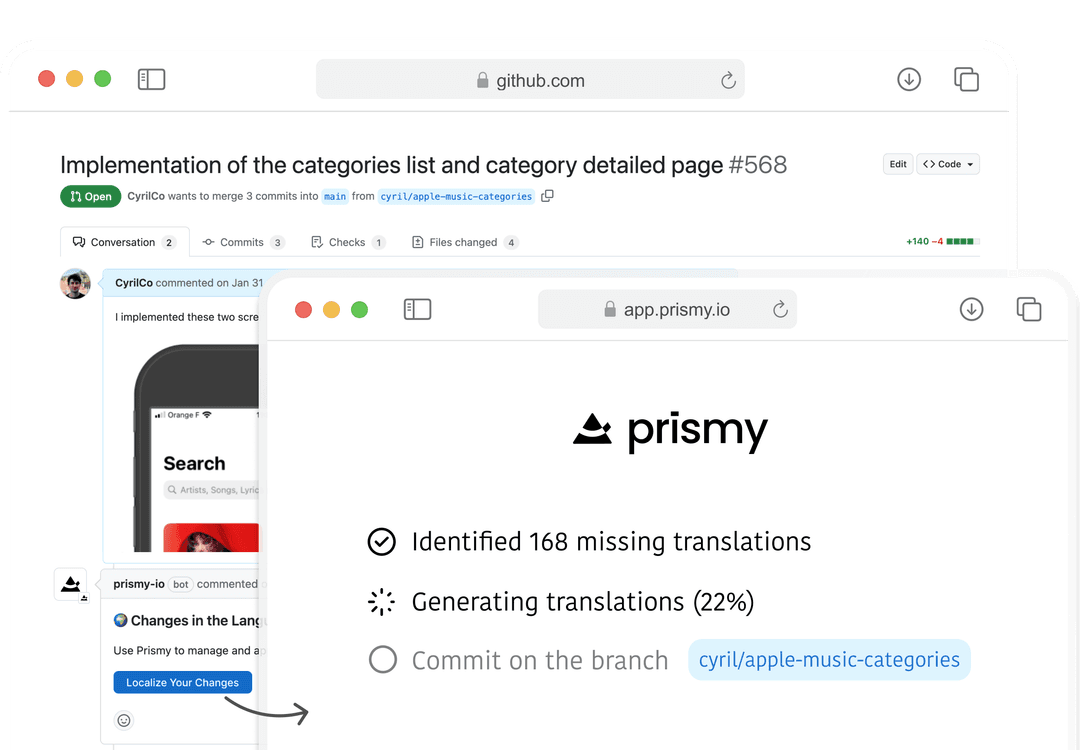Open the Files changed tab
This screenshot has height=750, width=1080.
click(464, 242)
